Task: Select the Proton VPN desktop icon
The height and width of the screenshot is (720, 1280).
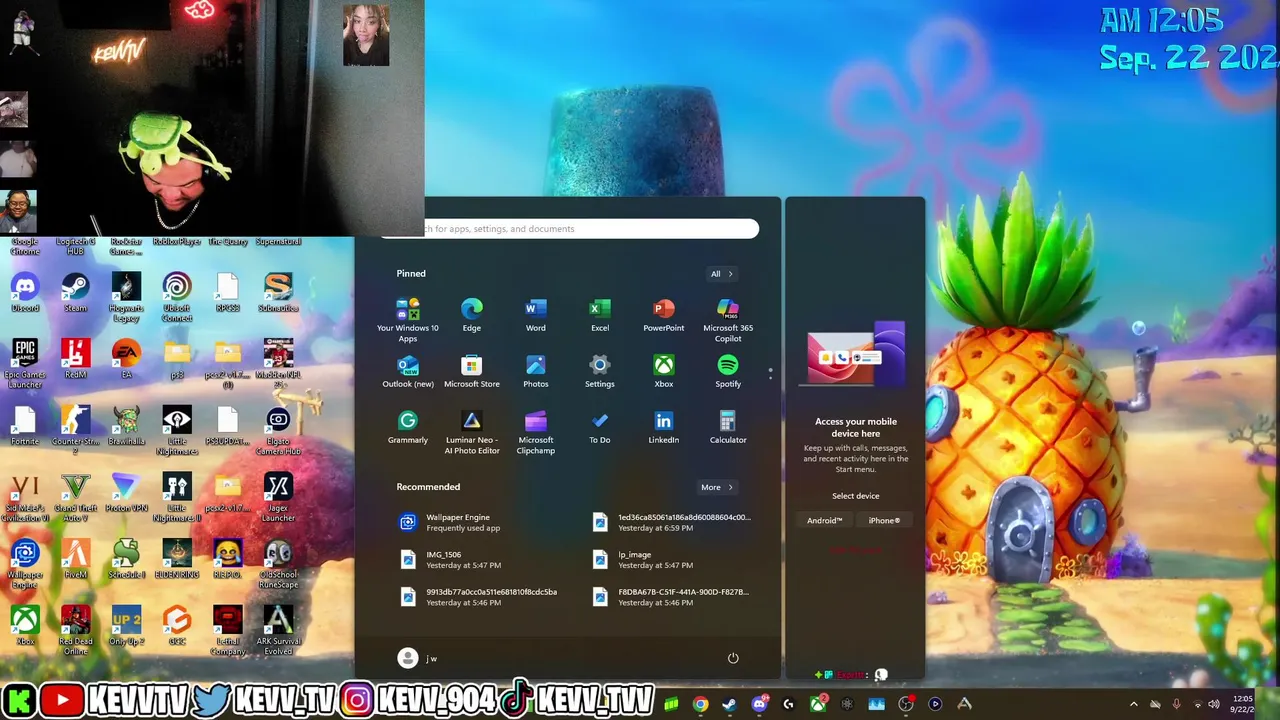Action: [x=126, y=492]
